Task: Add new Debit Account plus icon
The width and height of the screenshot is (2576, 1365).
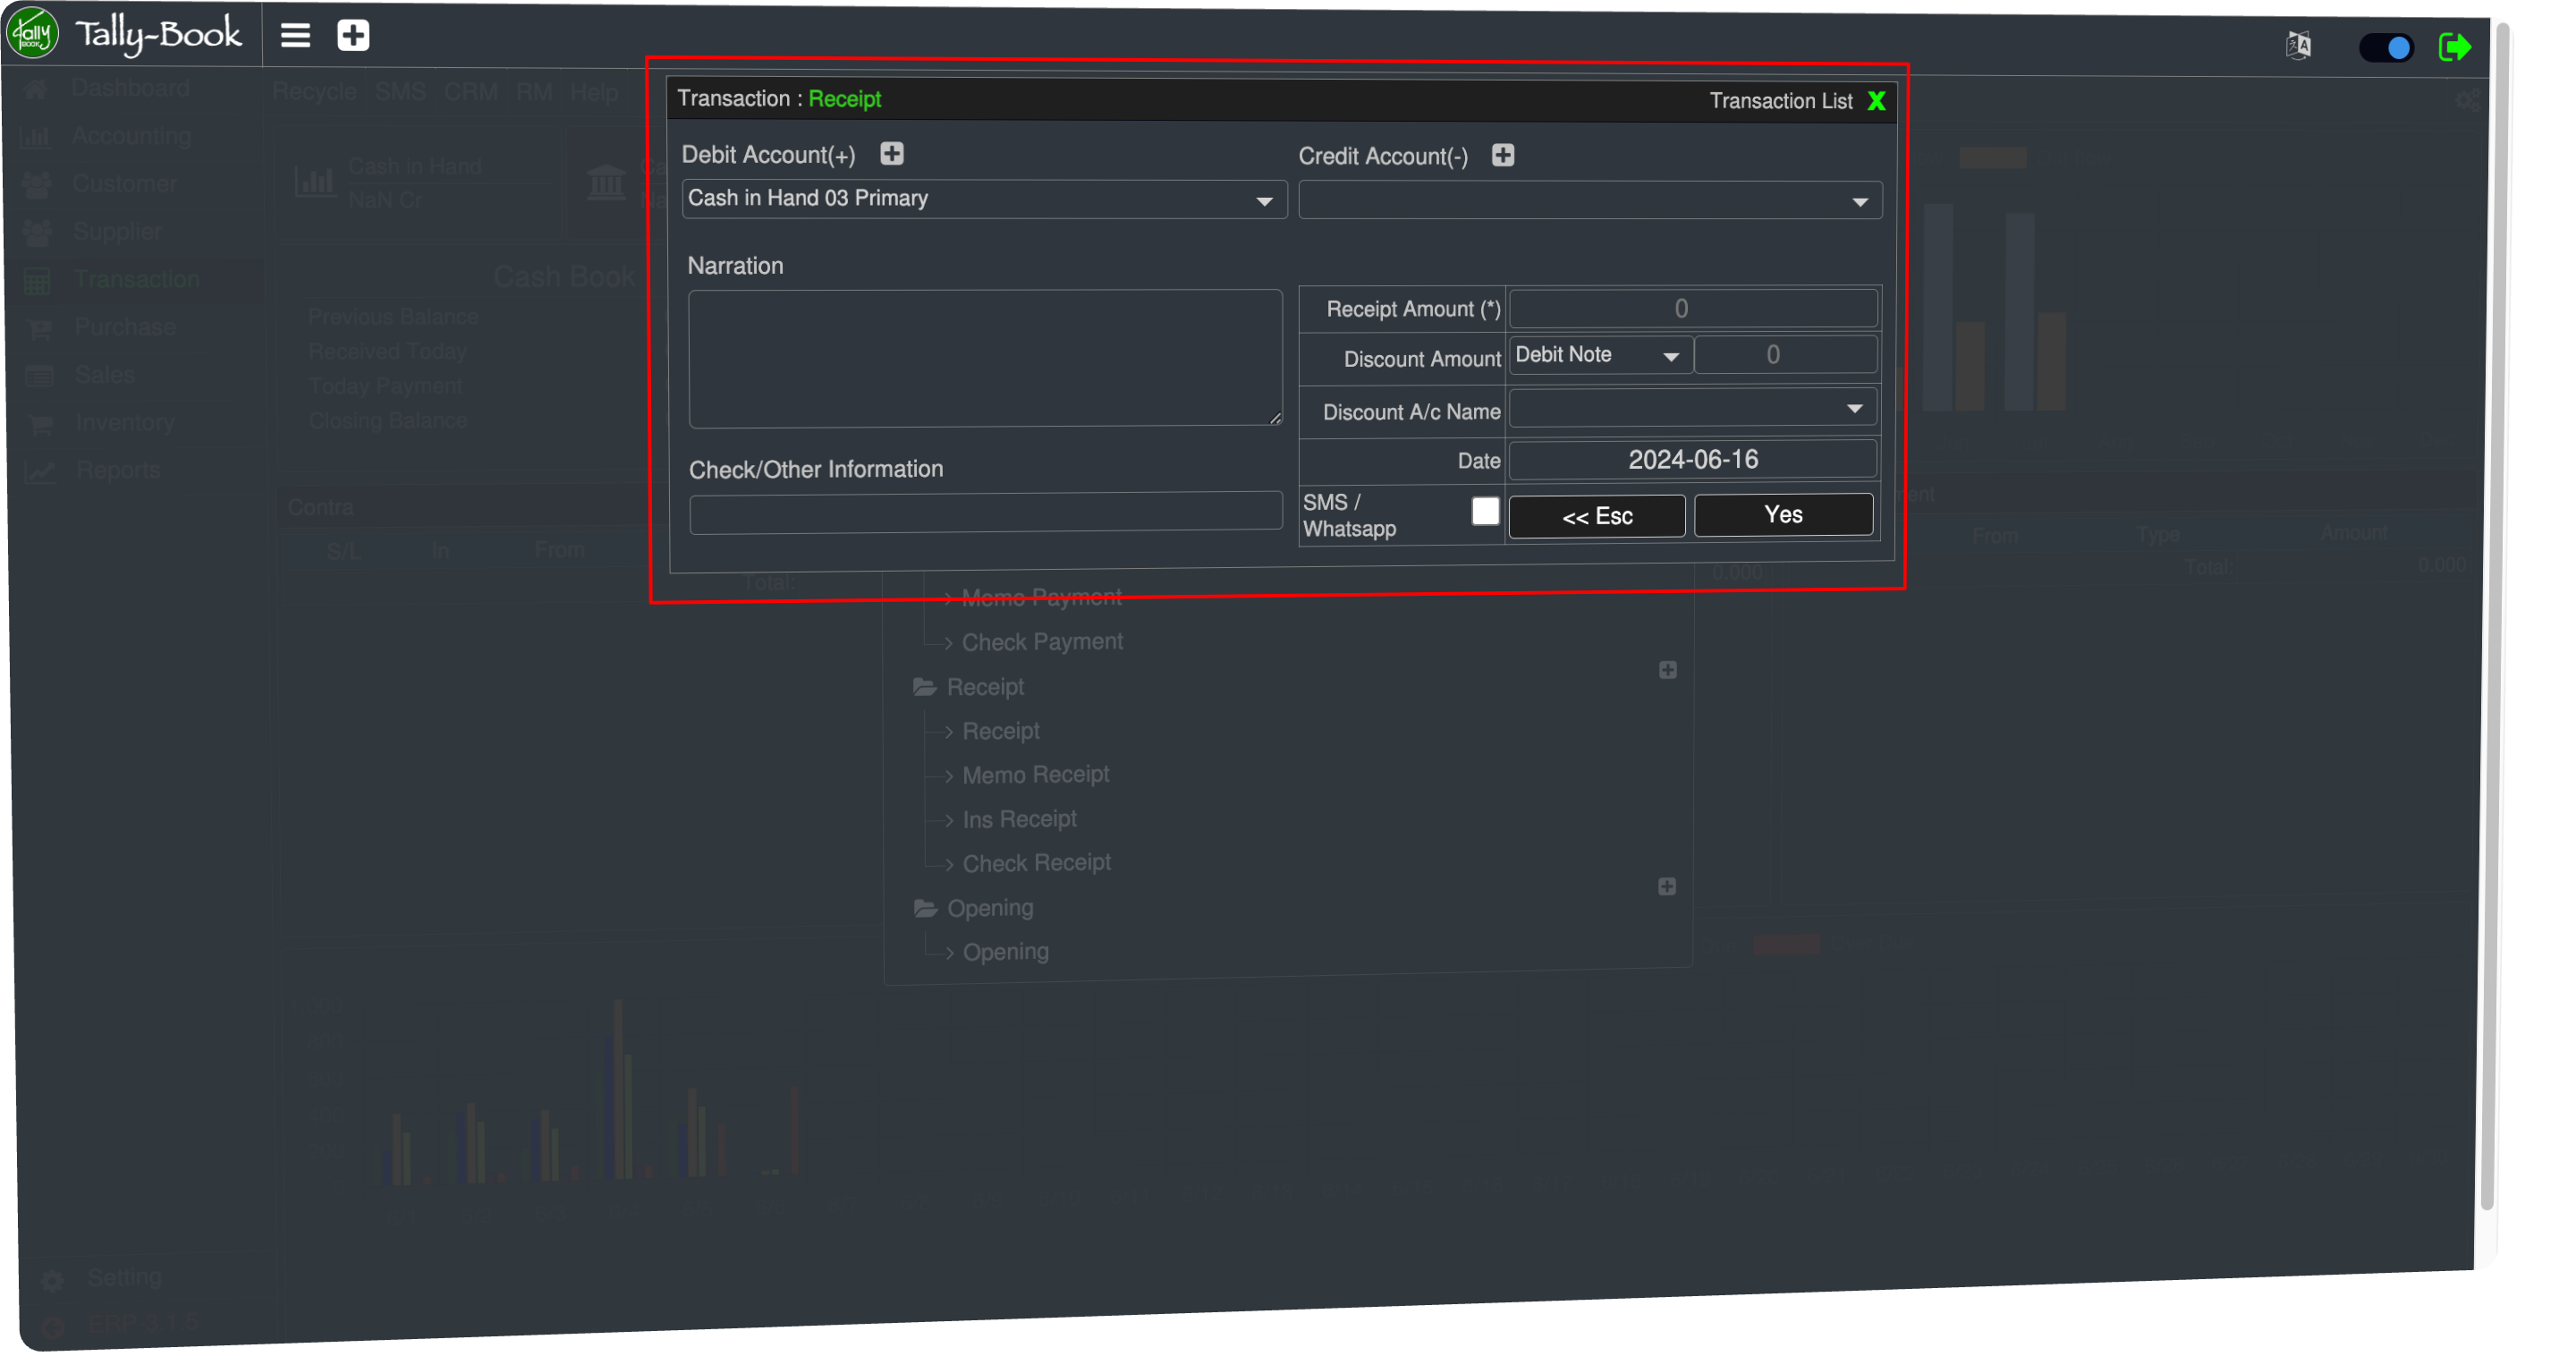Action: pyautogui.click(x=891, y=154)
